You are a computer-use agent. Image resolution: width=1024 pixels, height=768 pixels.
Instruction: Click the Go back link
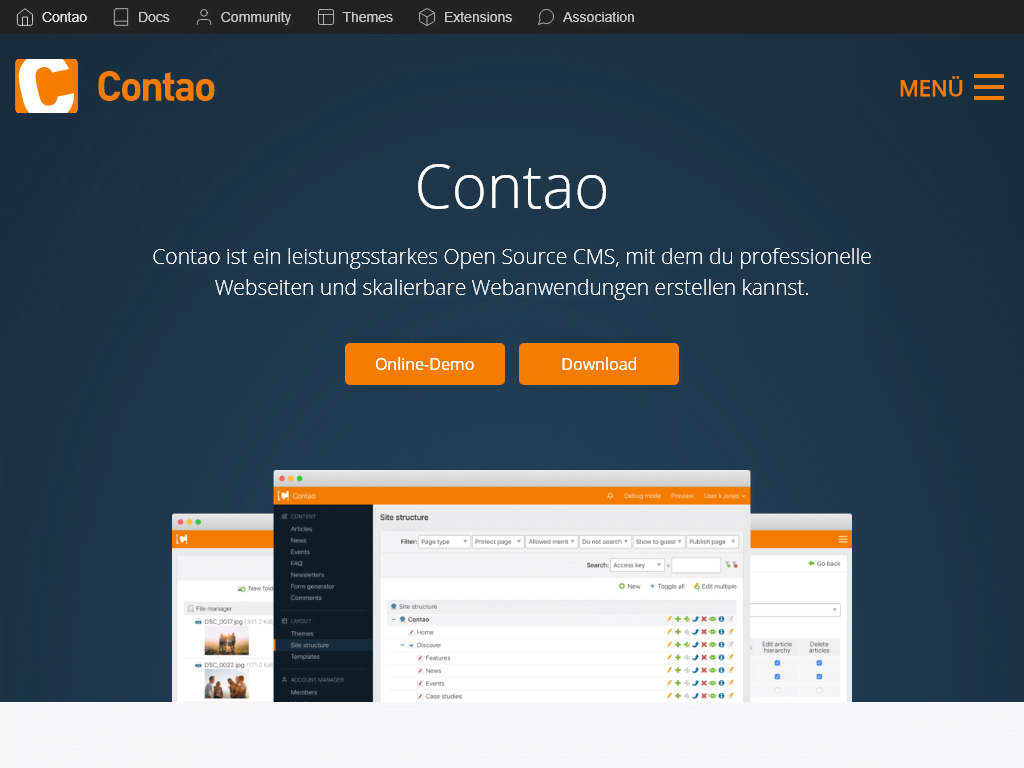tap(828, 564)
